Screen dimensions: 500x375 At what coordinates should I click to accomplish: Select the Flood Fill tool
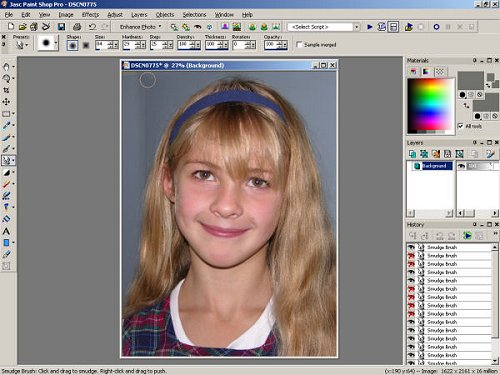(6, 219)
